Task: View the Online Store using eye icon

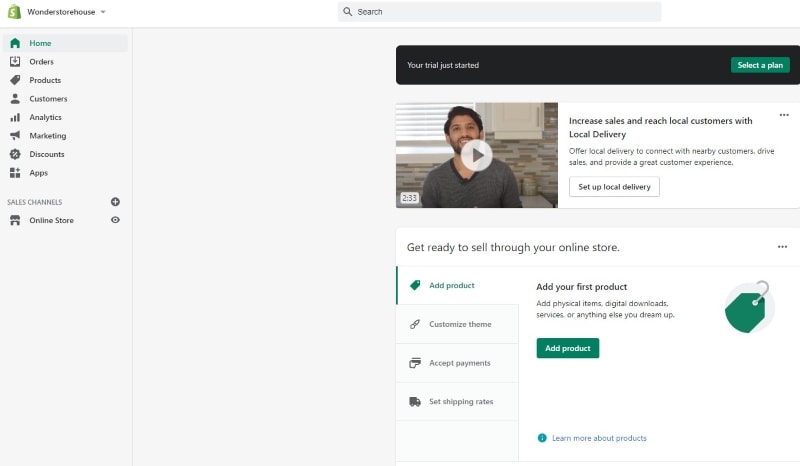Action: [x=115, y=220]
